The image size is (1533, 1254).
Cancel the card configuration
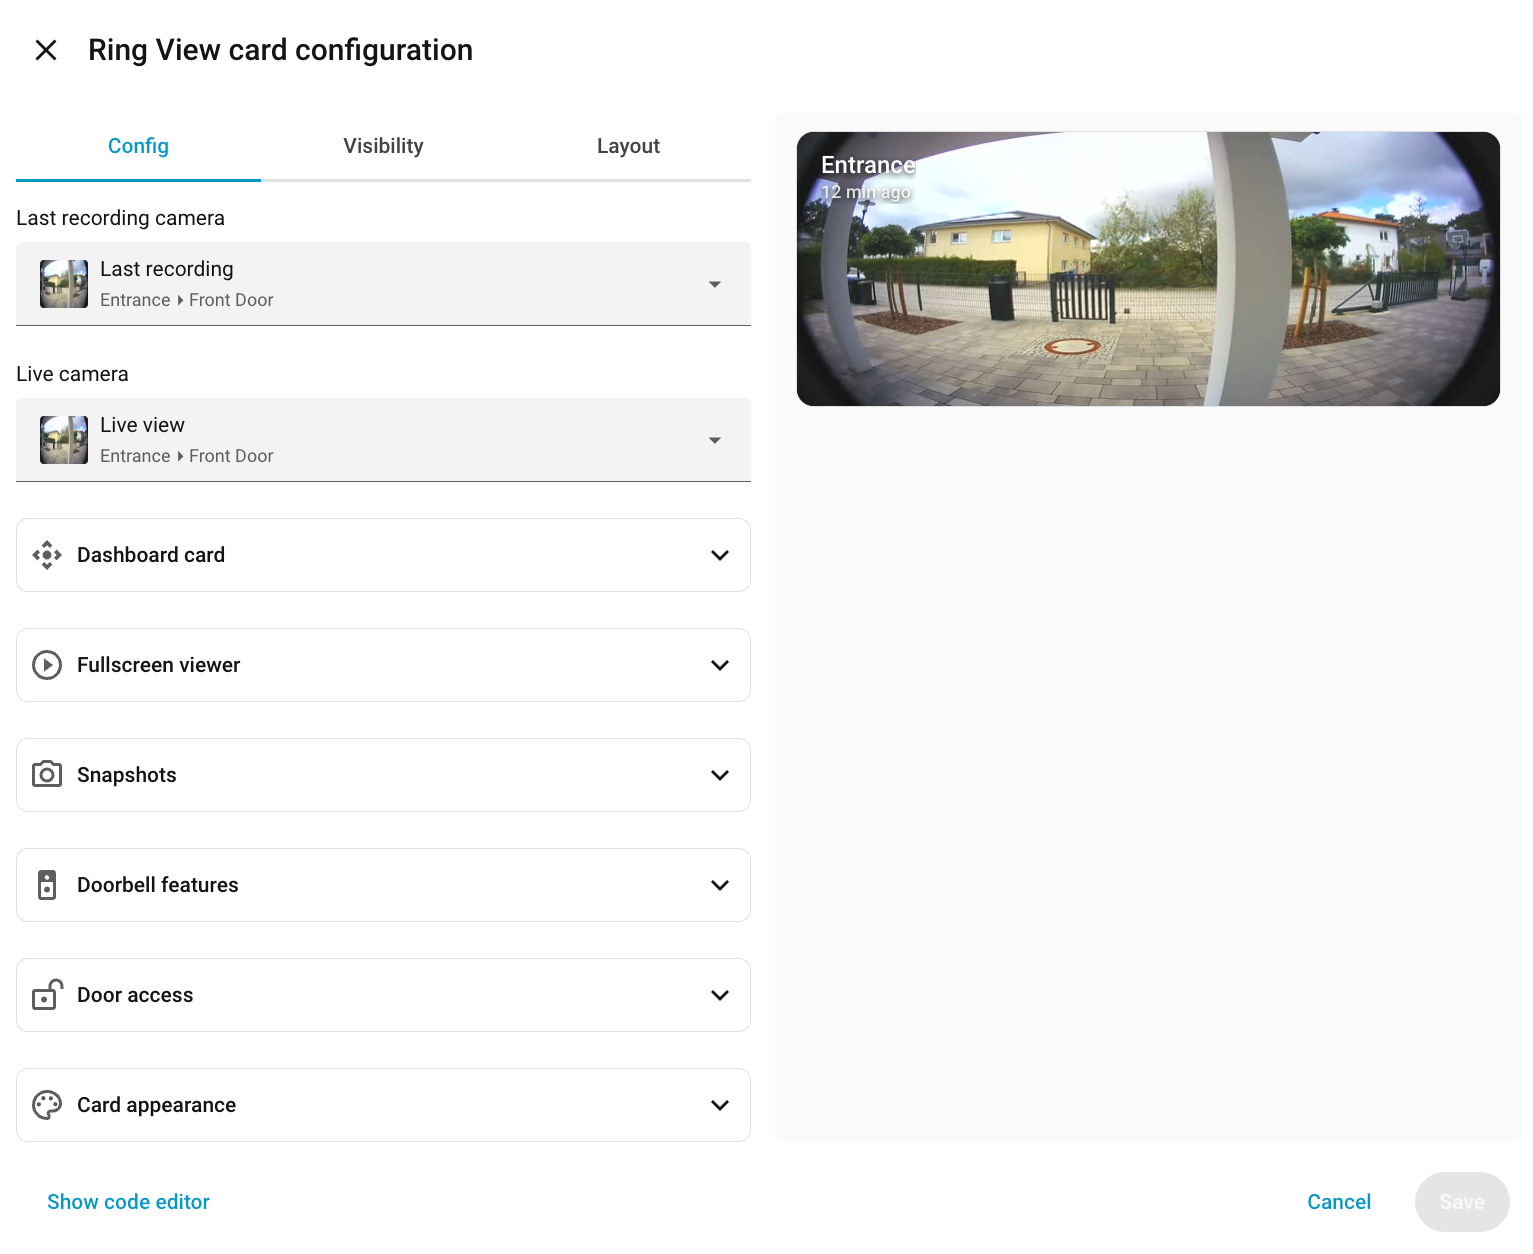(x=1339, y=1202)
